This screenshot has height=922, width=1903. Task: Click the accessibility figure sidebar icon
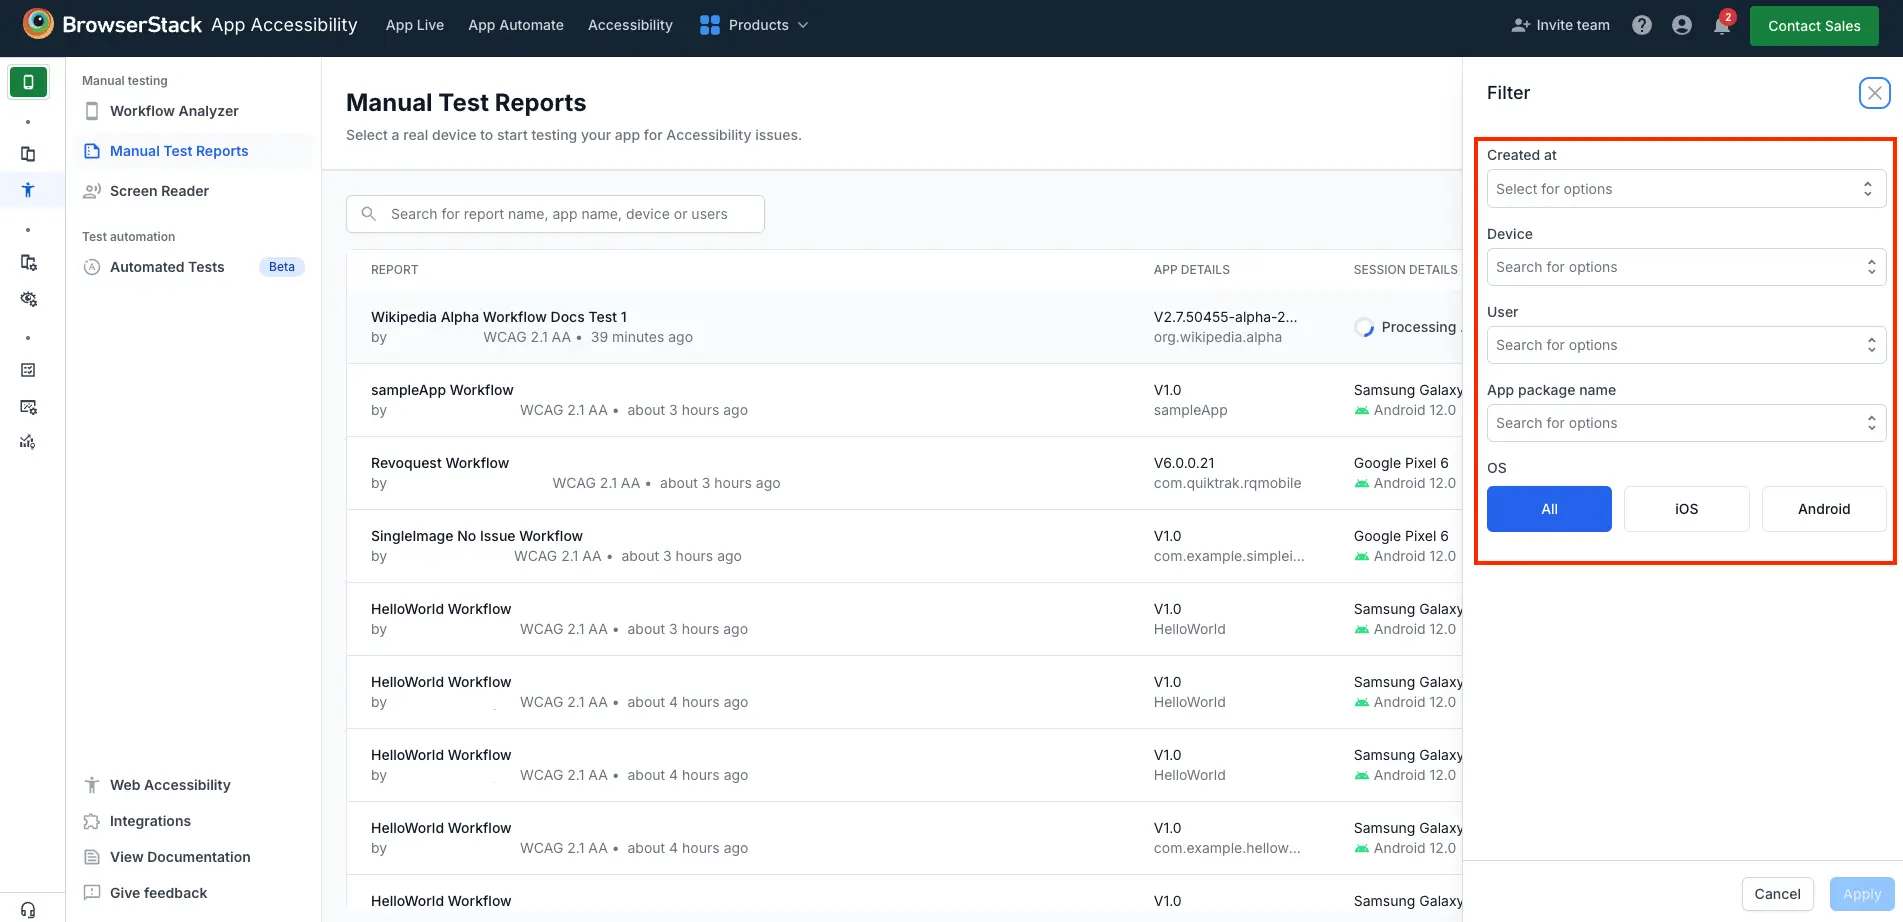[x=28, y=190]
